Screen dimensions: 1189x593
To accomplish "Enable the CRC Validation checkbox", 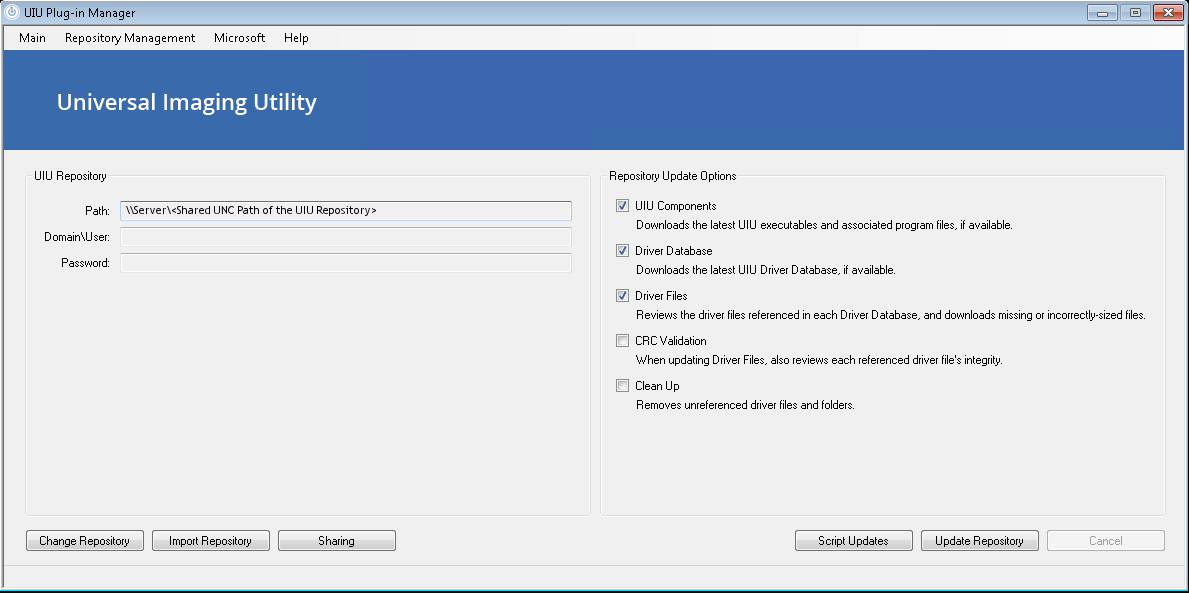I will pyautogui.click(x=623, y=340).
